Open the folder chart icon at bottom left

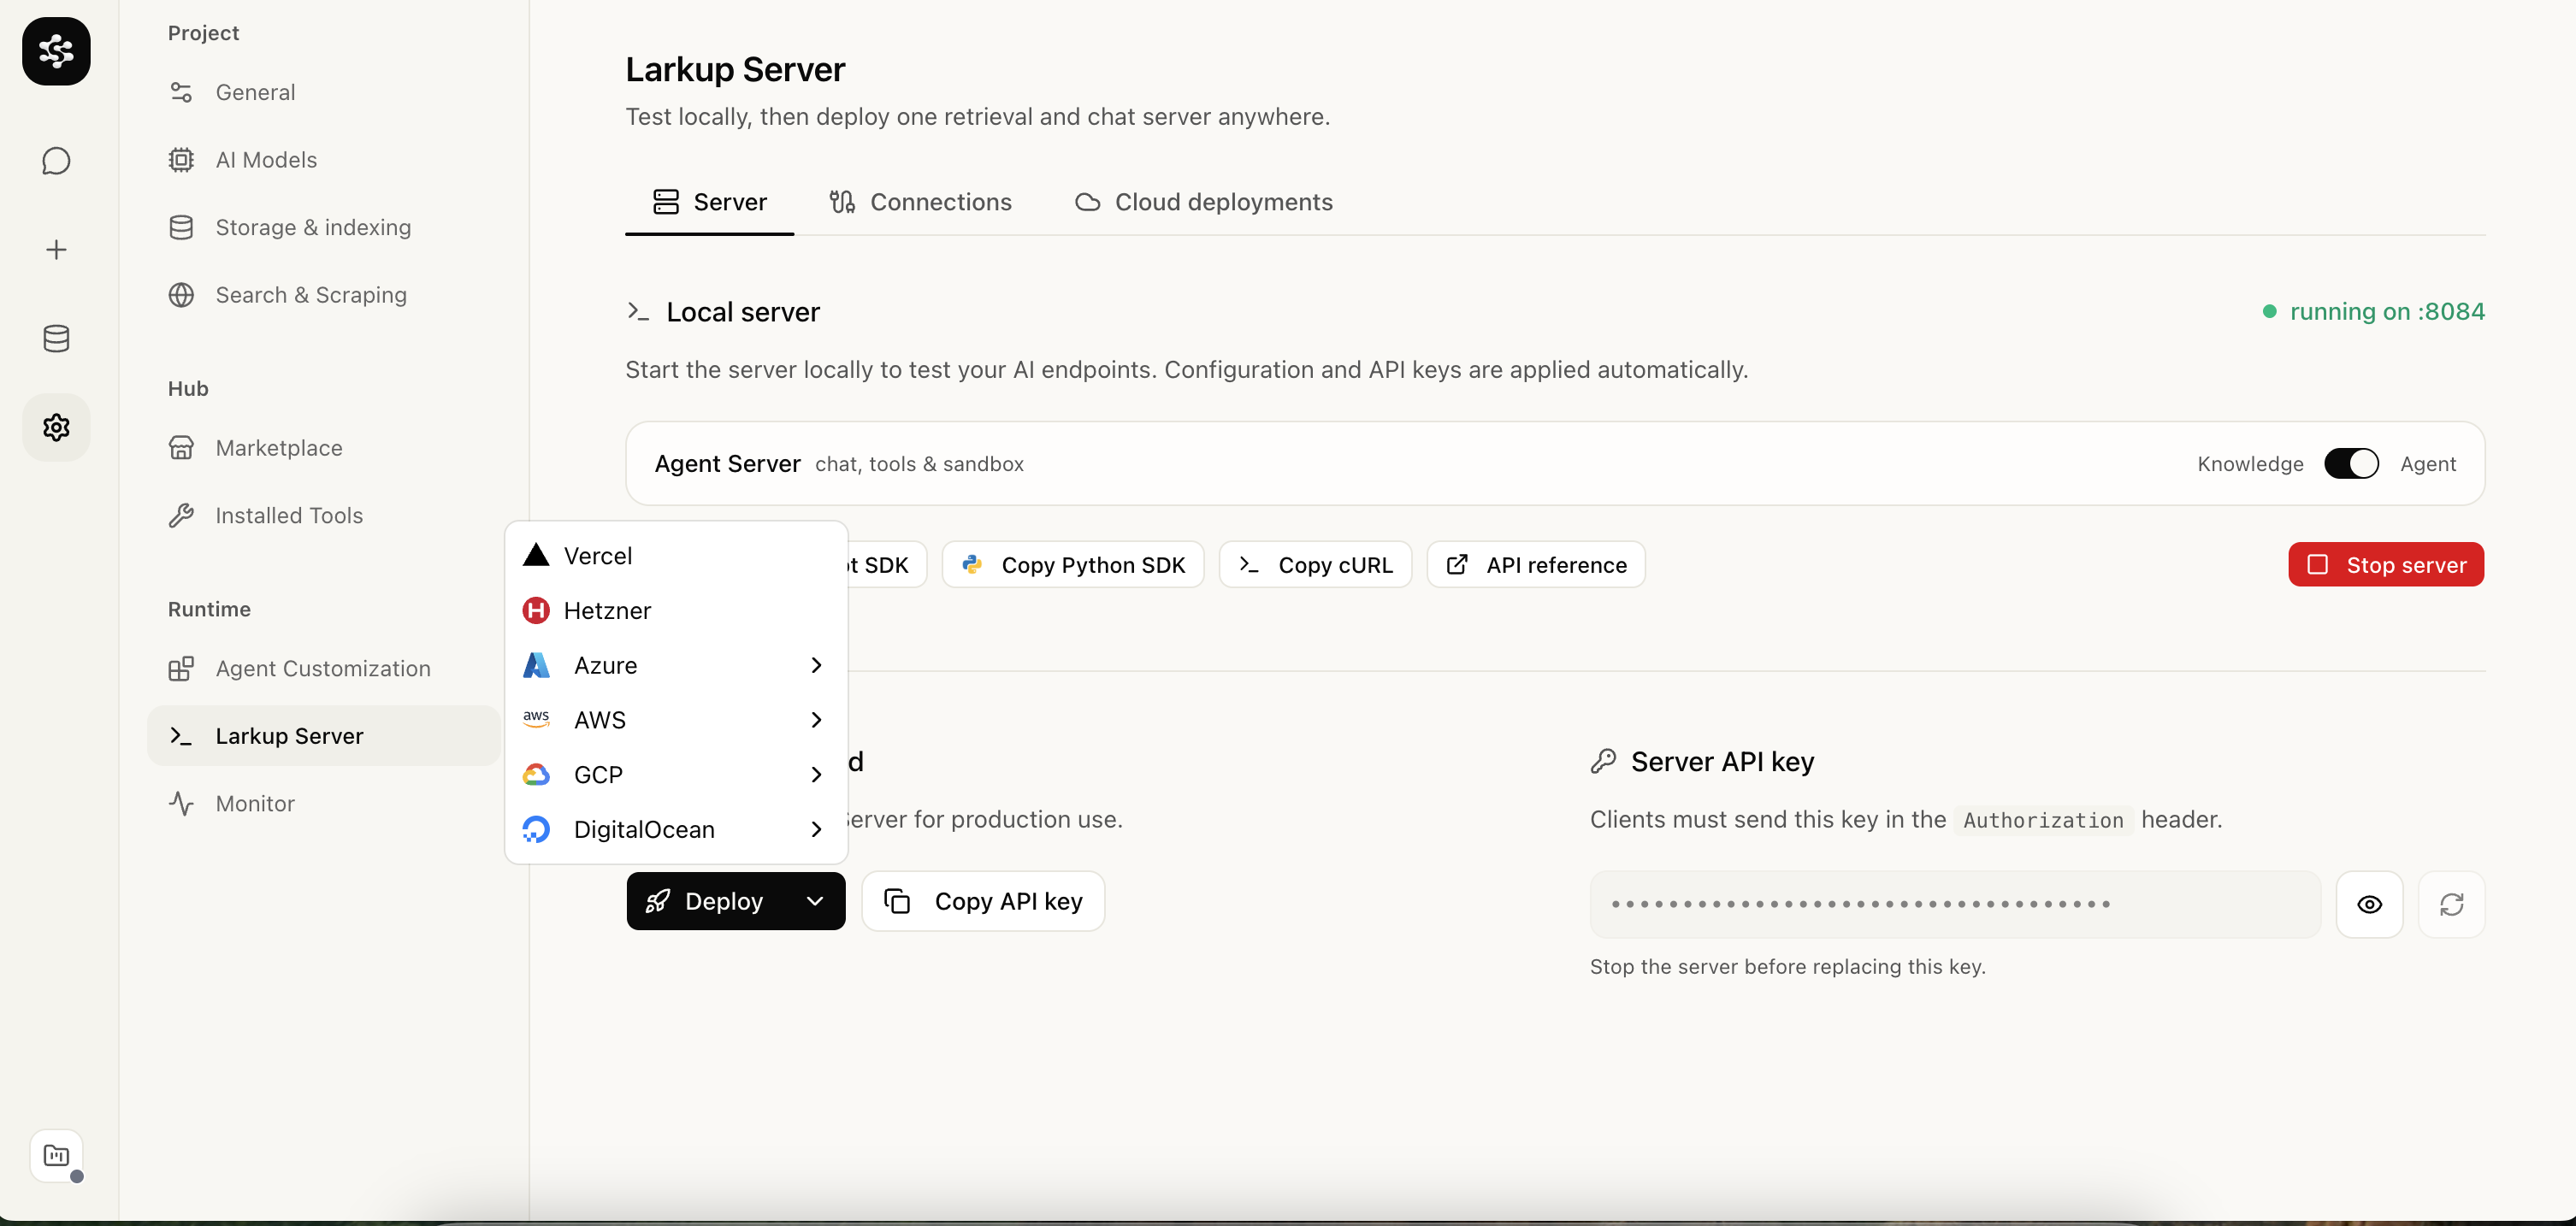pyautogui.click(x=56, y=1156)
